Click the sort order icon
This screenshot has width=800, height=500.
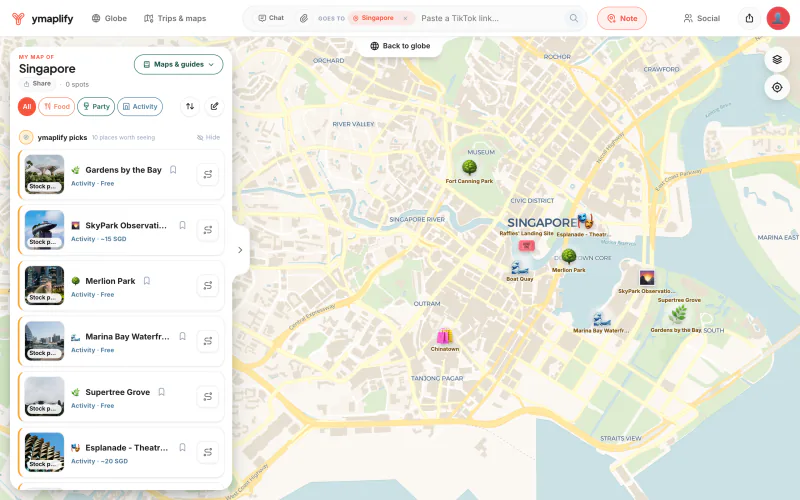190,106
